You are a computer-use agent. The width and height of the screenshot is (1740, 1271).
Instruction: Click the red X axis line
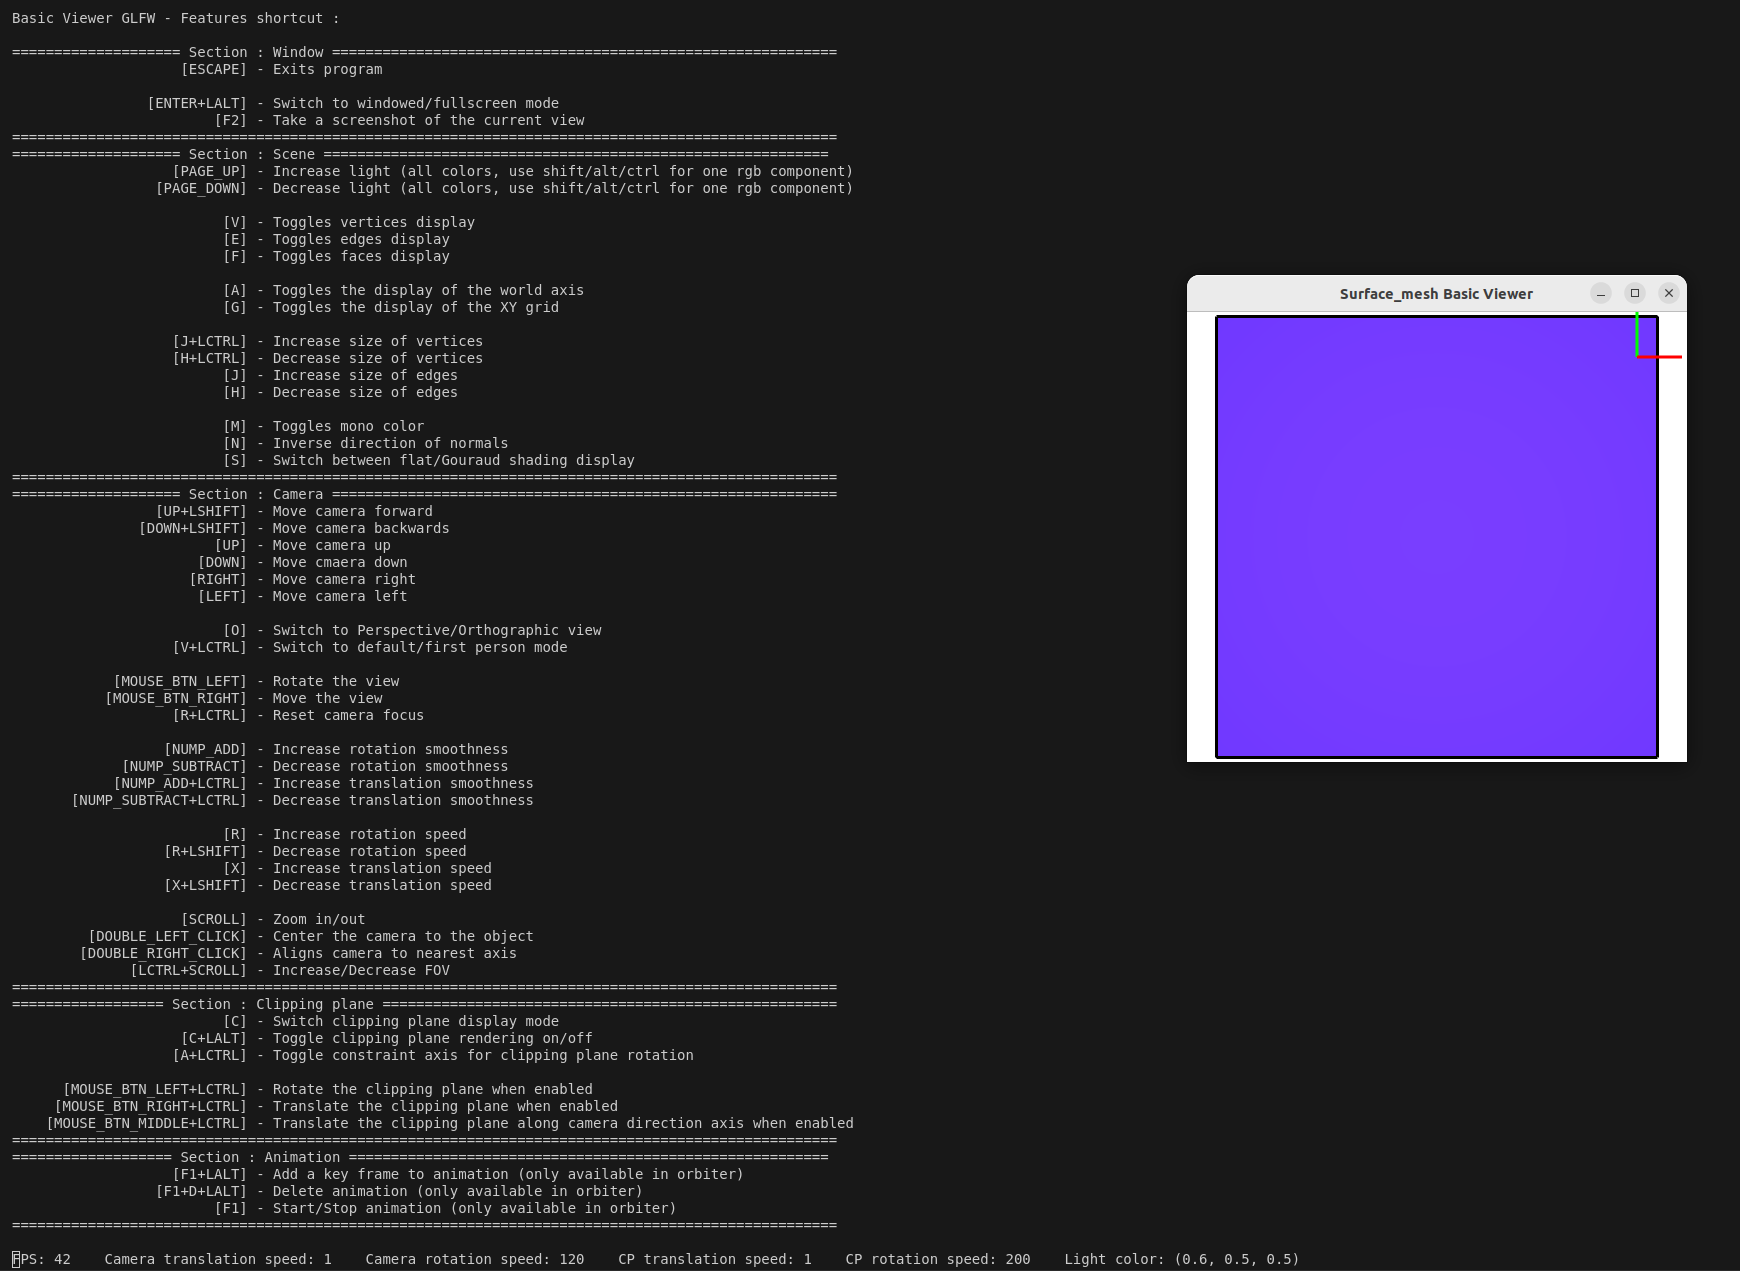1662,357
